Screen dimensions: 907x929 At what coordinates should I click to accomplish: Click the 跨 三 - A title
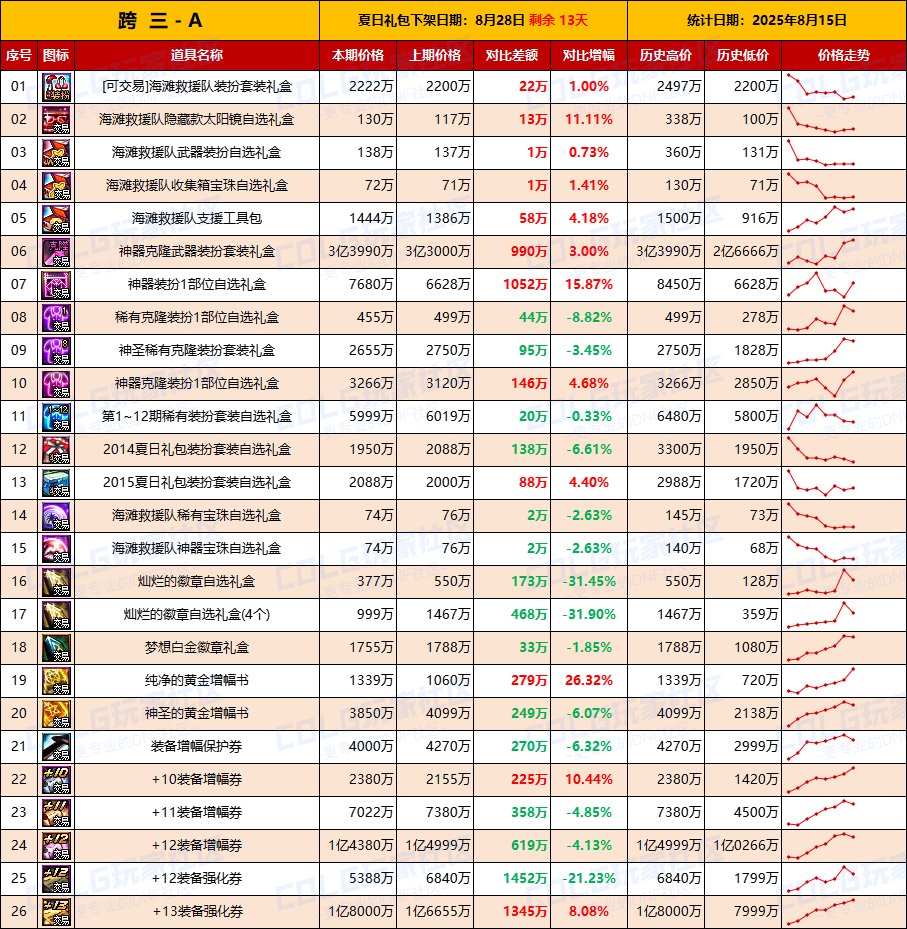click(160, 21)
